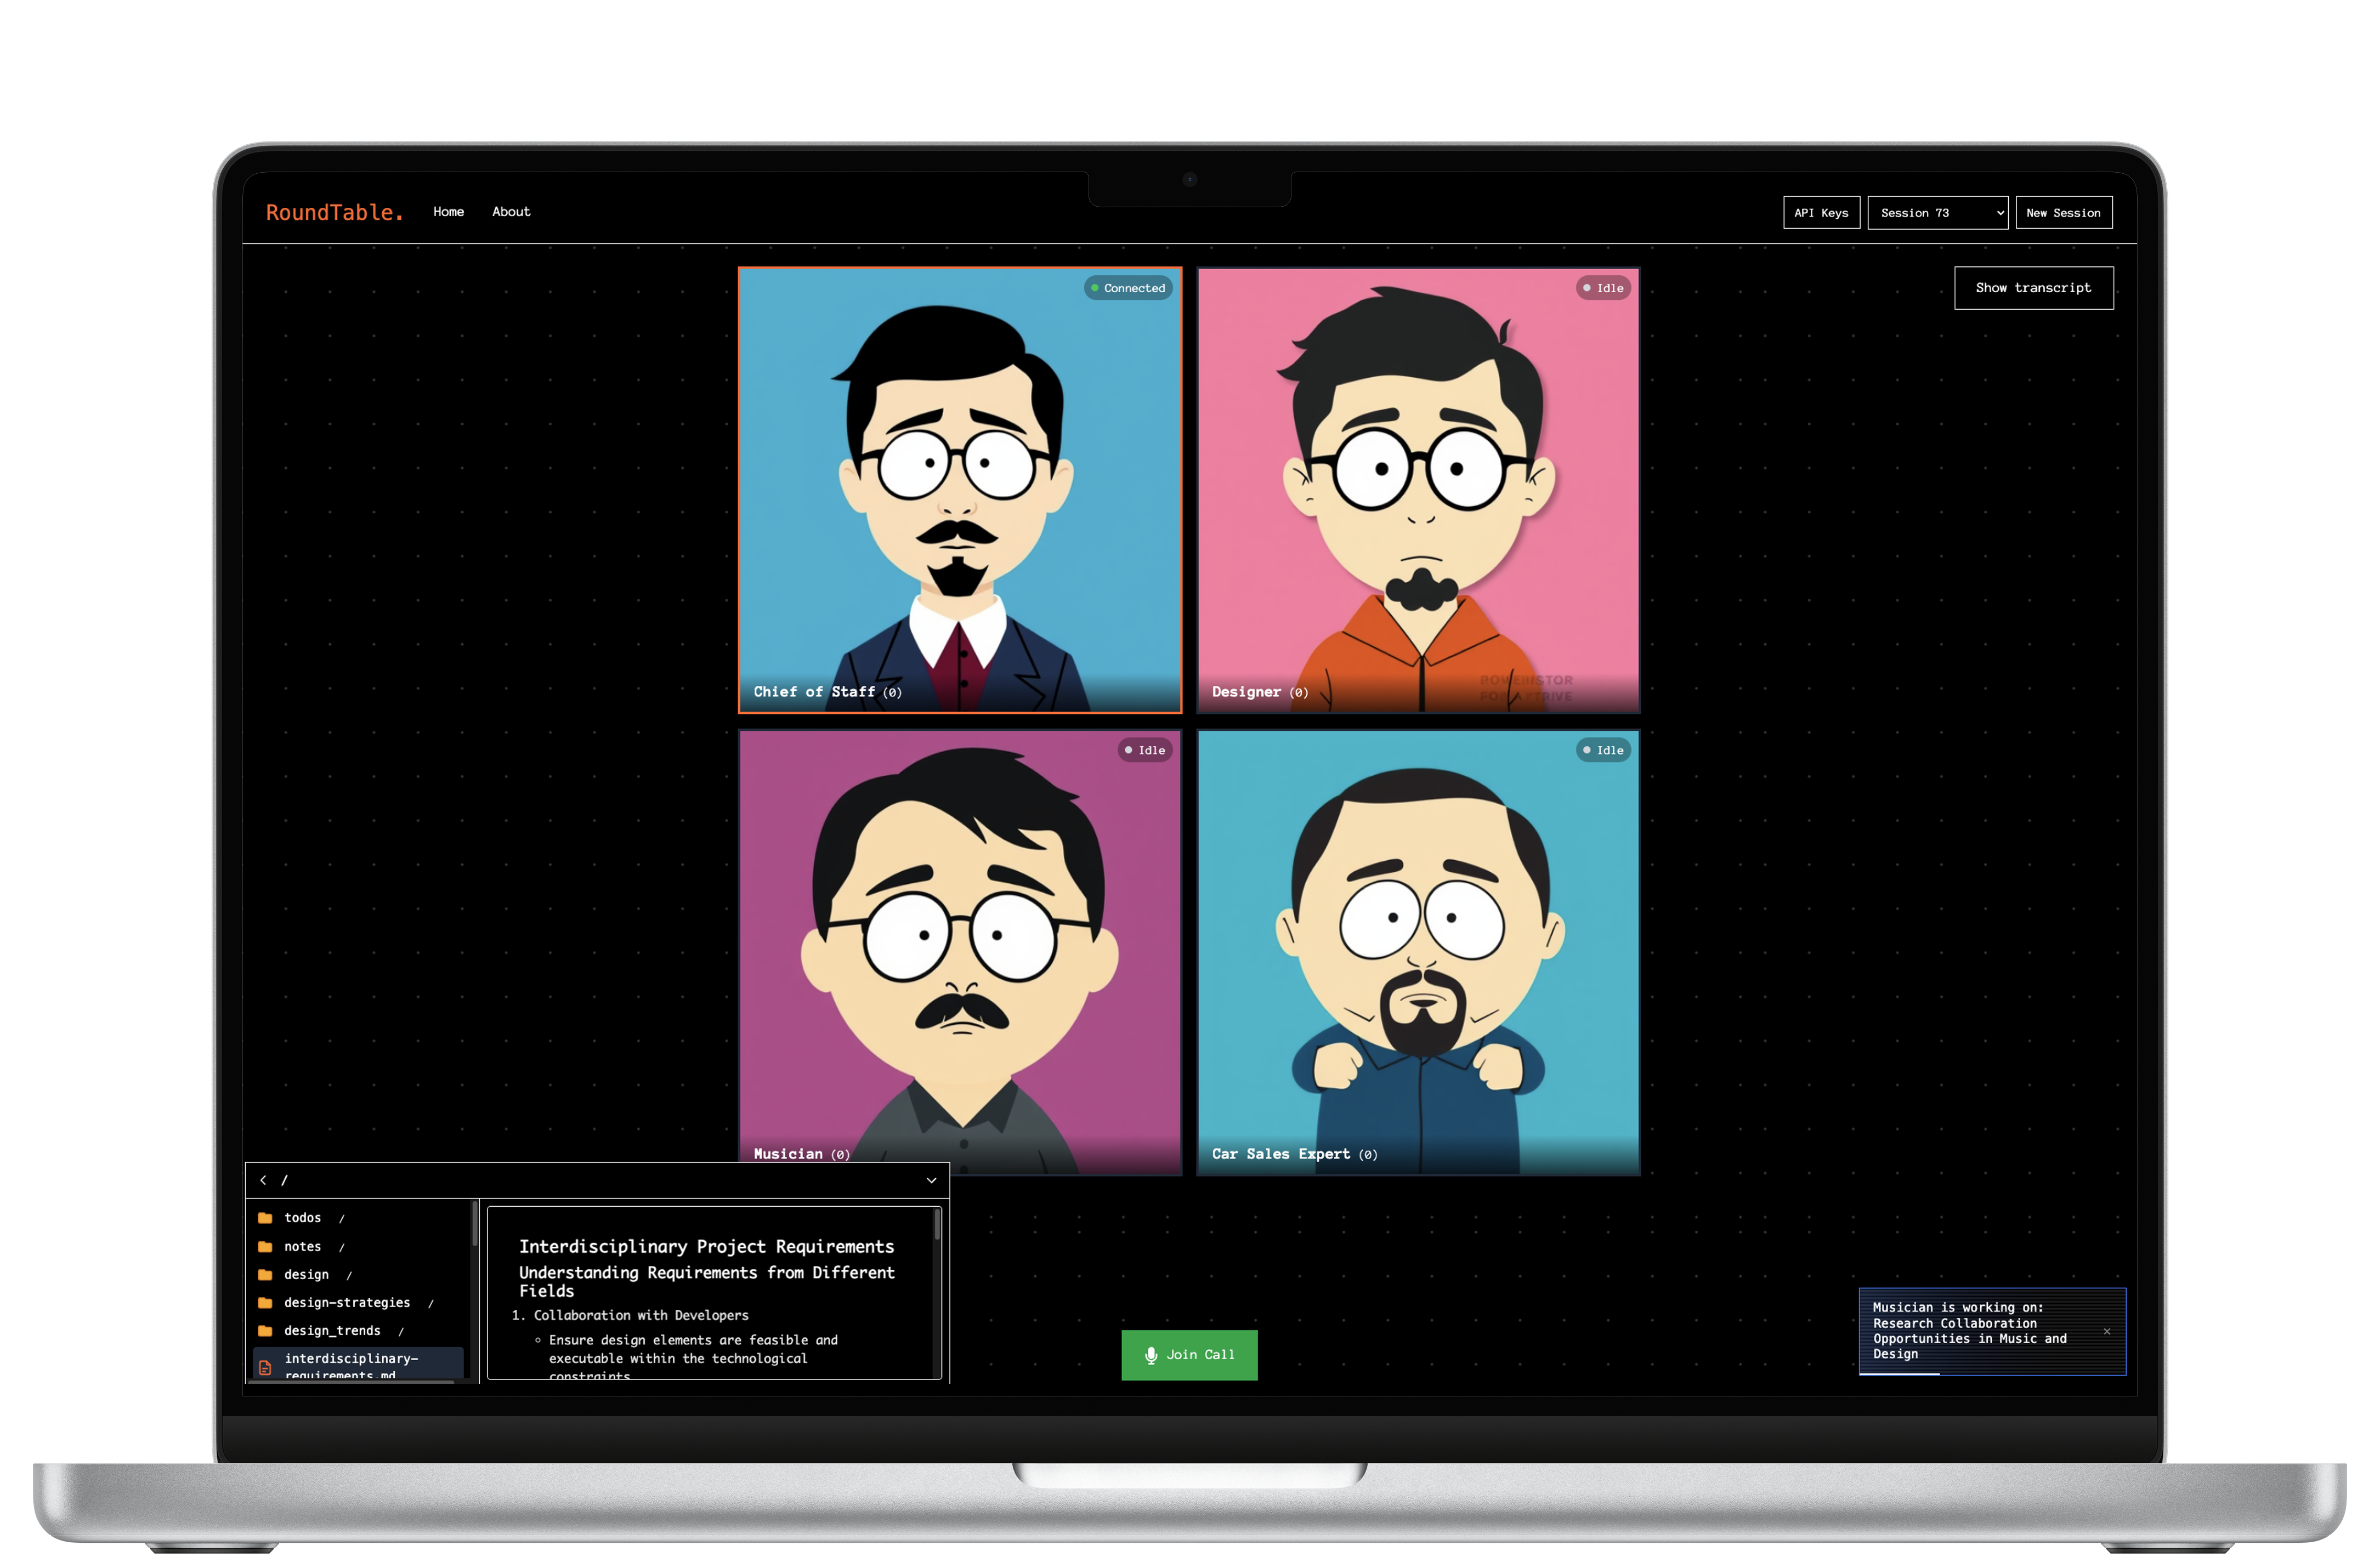The width and height of the screenshot is (2380, 1568).
Task: Select interdisciplinary-requirements.md file icon
Action: [265, 1367]
